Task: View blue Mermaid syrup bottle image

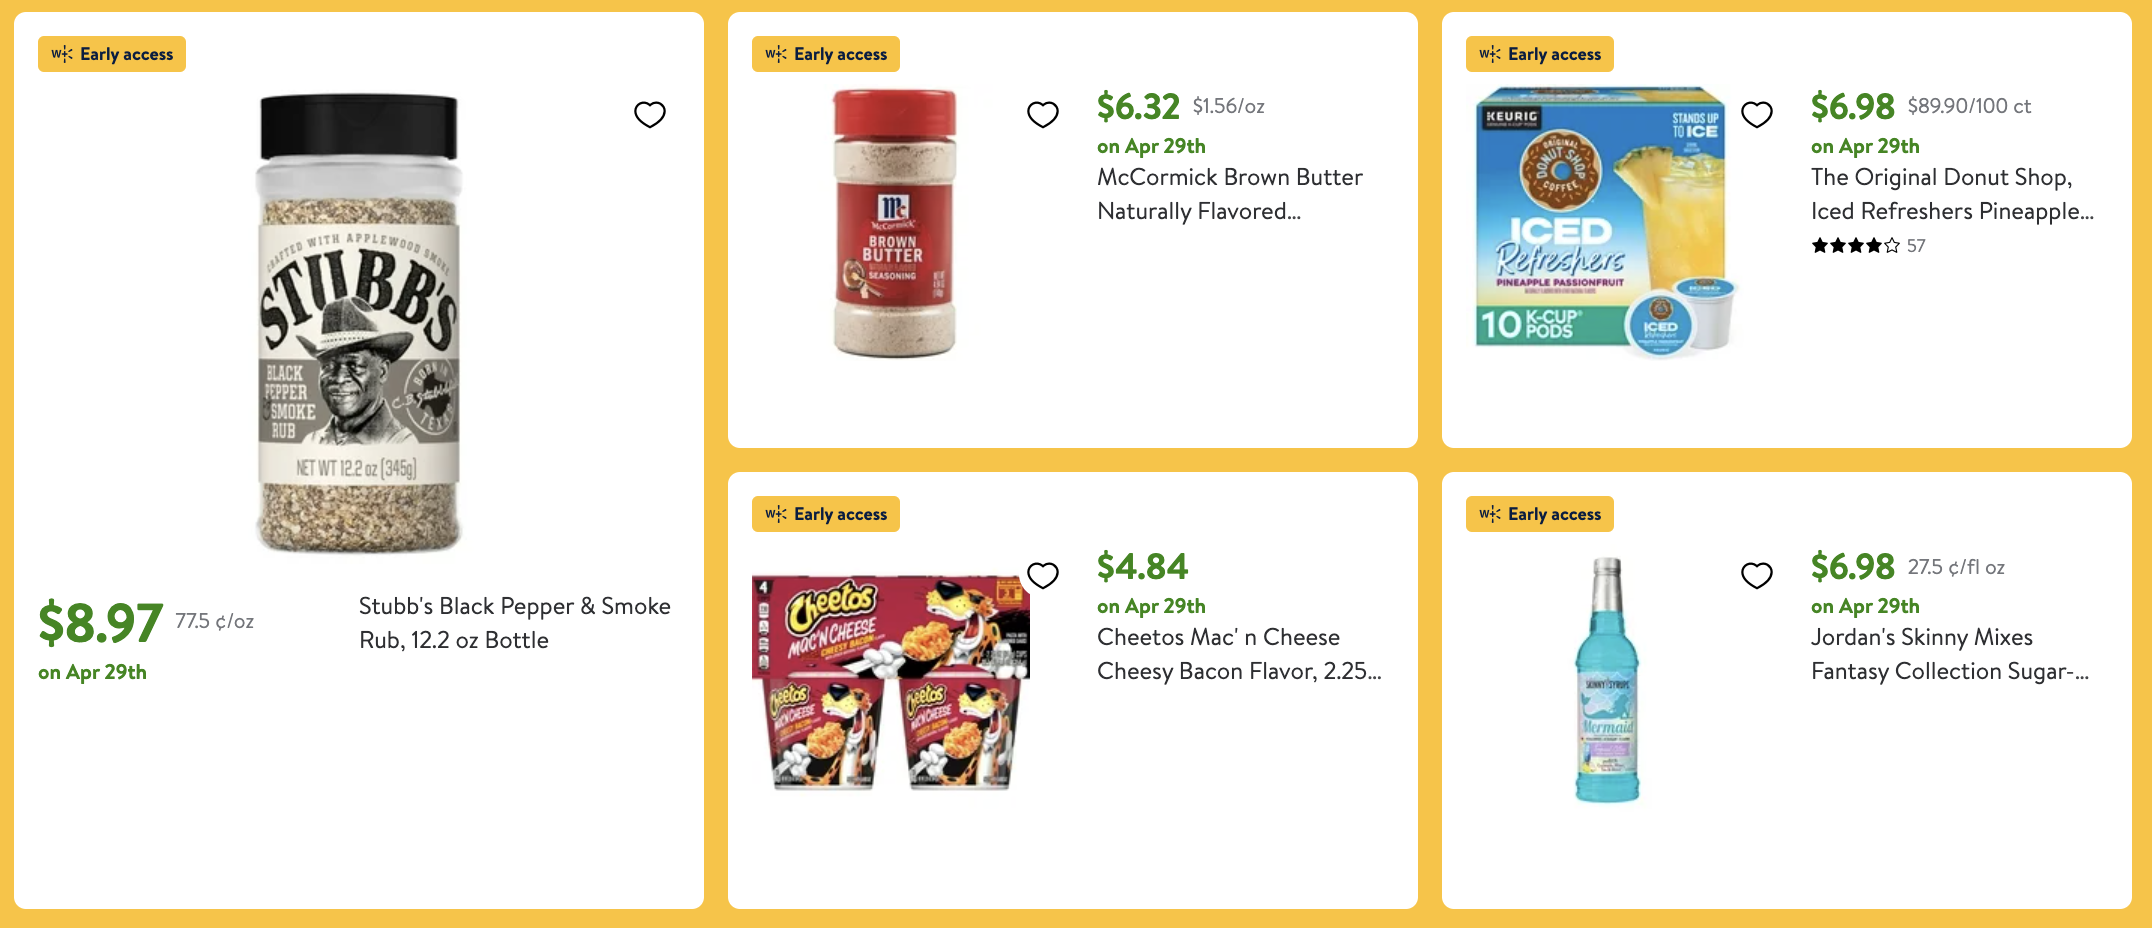Action: coord(1607,680)
